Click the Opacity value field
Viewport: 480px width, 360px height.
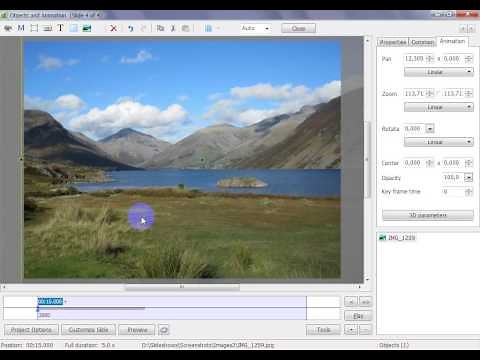point(453,177)
